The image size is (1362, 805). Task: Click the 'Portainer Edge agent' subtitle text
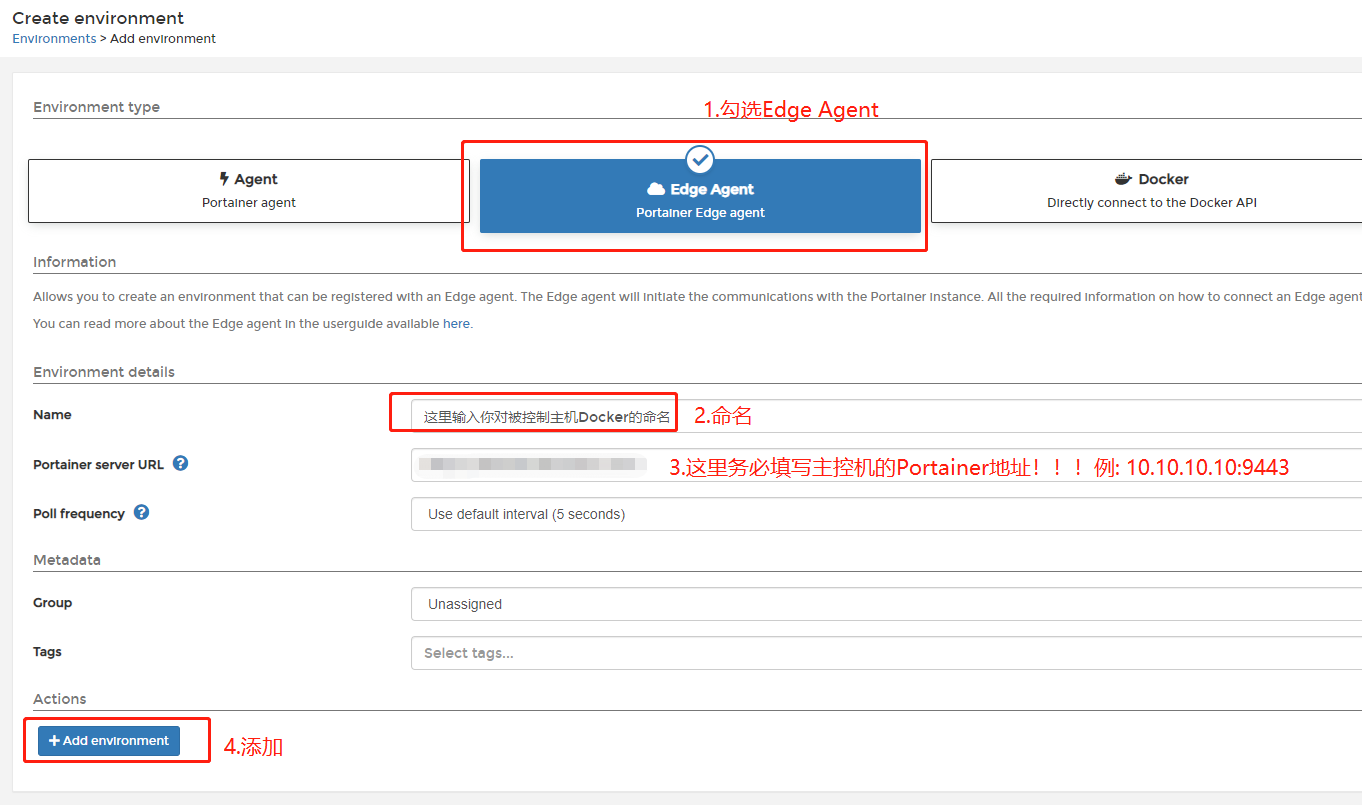click(700, 213)
